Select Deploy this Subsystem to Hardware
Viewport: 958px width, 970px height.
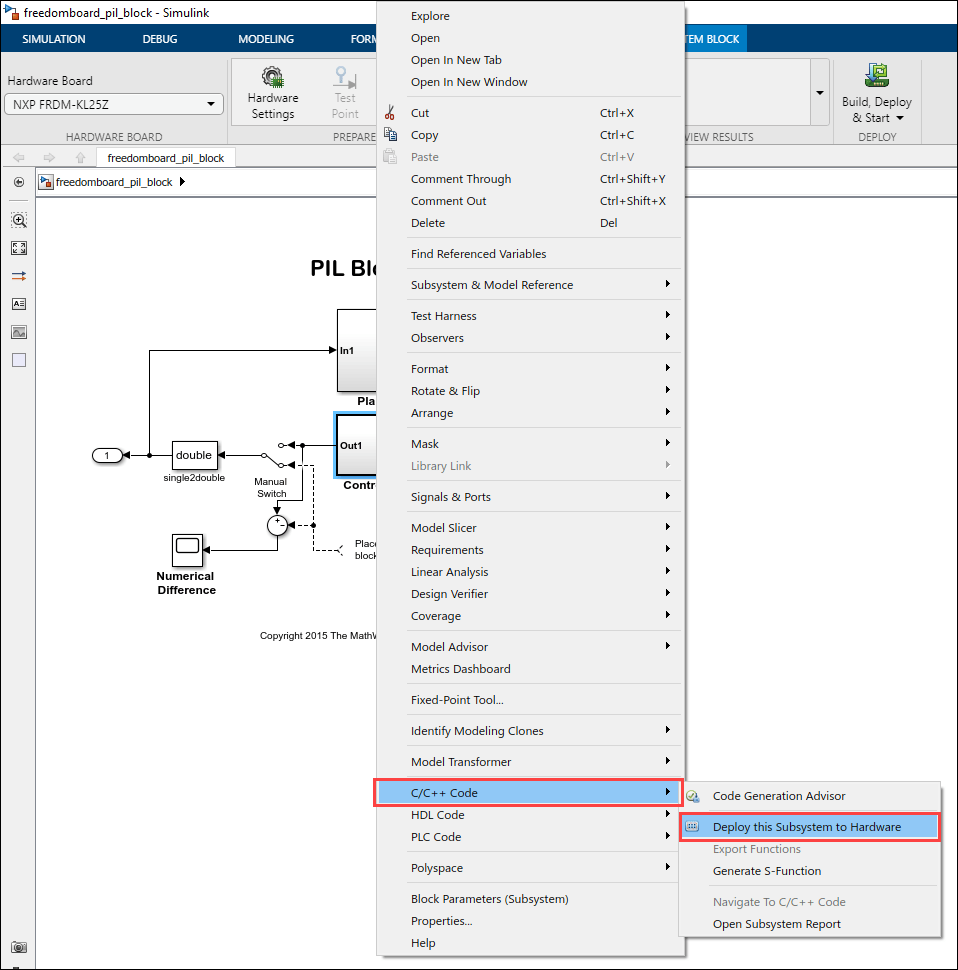[x=810, y=827]
